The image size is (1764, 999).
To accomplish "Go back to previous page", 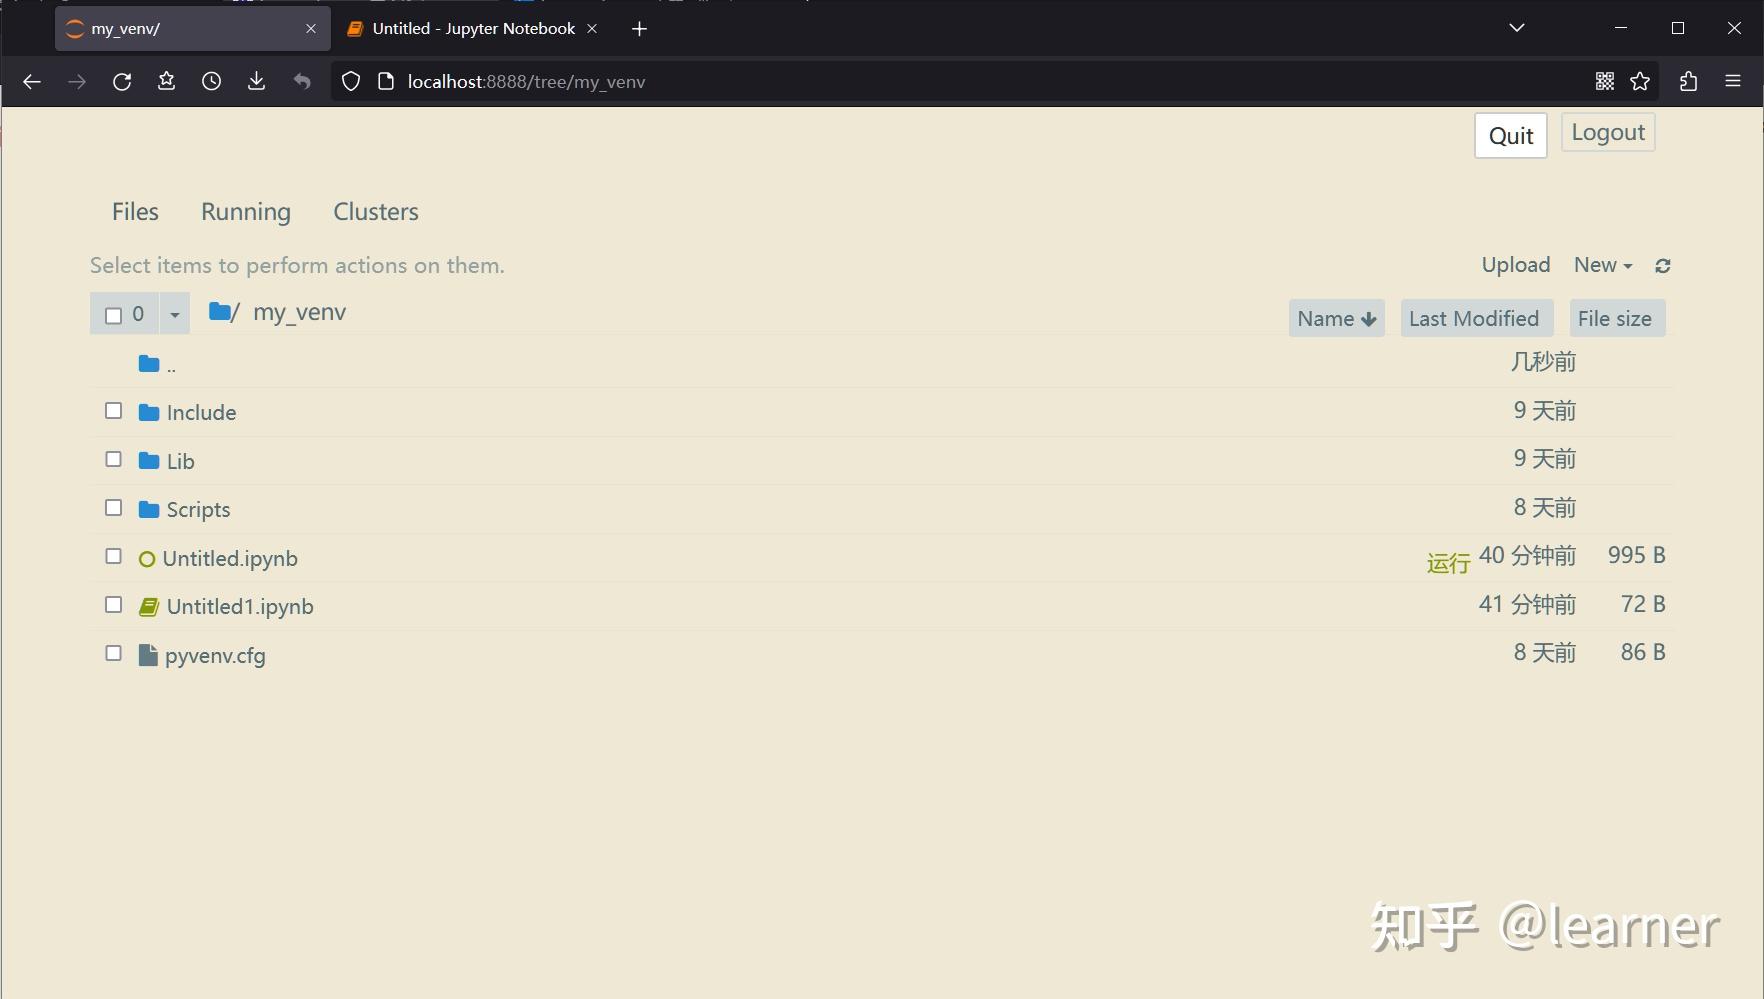I will click(32, 82).
